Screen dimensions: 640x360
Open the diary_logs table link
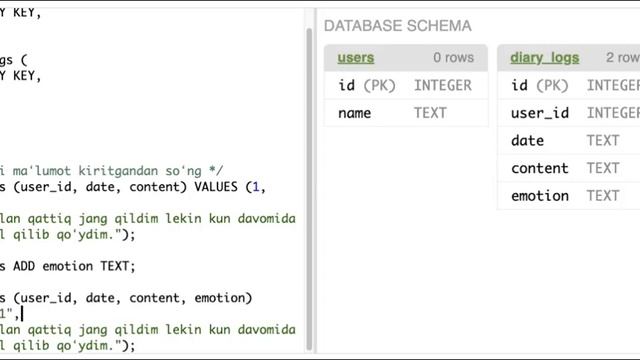coord(544,58)
